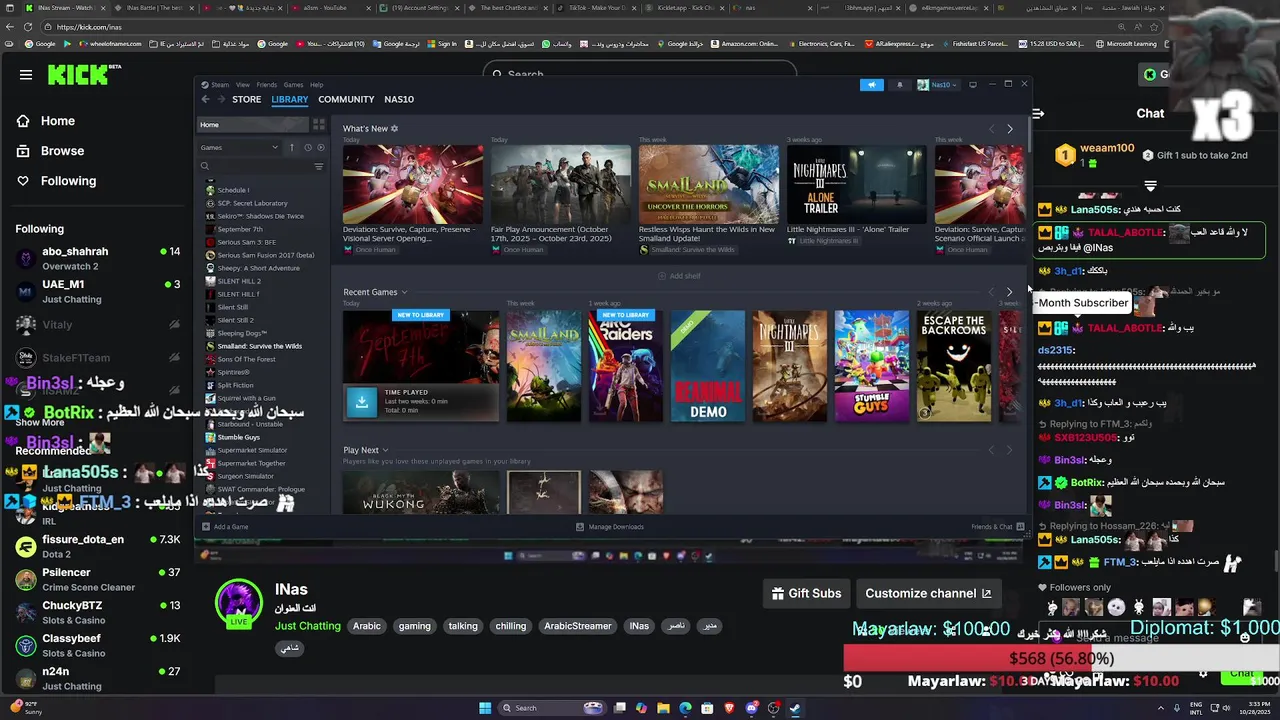Expand the Play Next dropdown

pos(365,450)
